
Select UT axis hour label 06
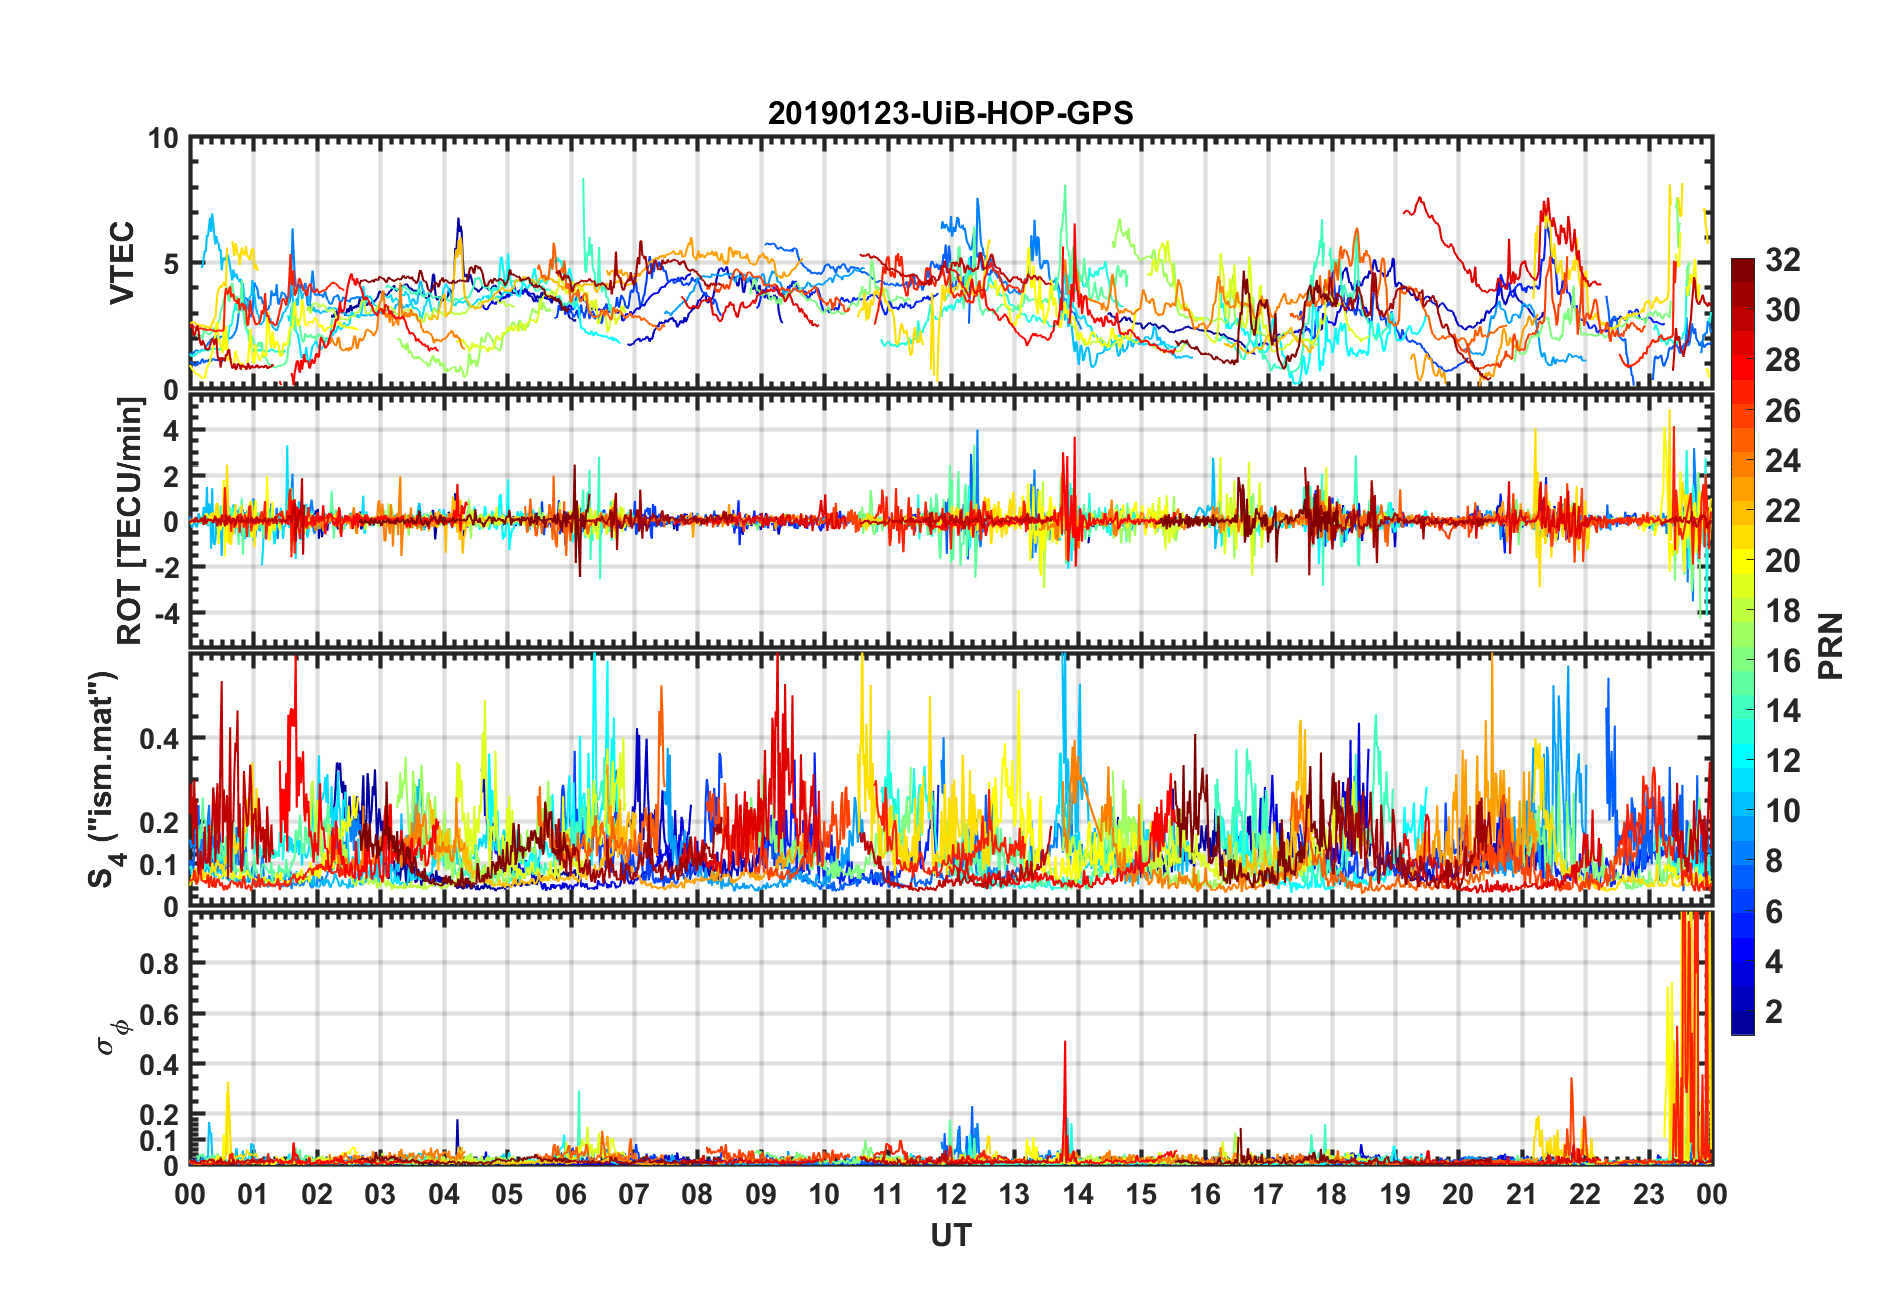click(571, 1195)
